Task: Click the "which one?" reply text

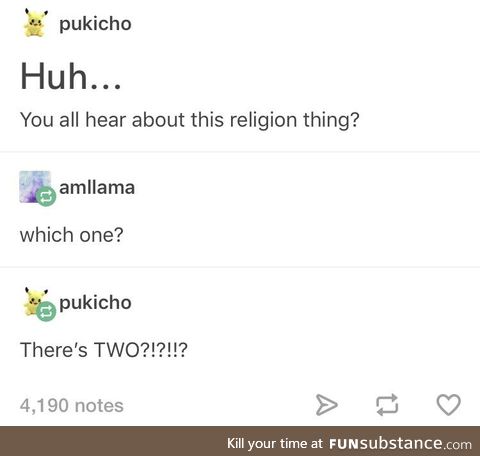Action: point(72,235)
